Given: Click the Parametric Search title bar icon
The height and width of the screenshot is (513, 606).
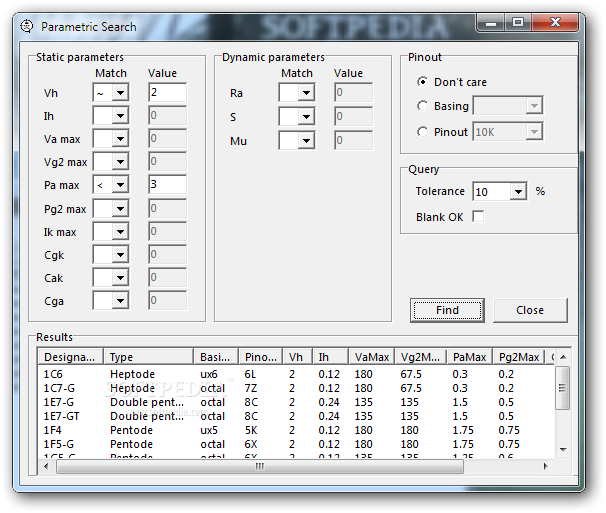Looking at the screenshot, I should [x=26, y=27].
